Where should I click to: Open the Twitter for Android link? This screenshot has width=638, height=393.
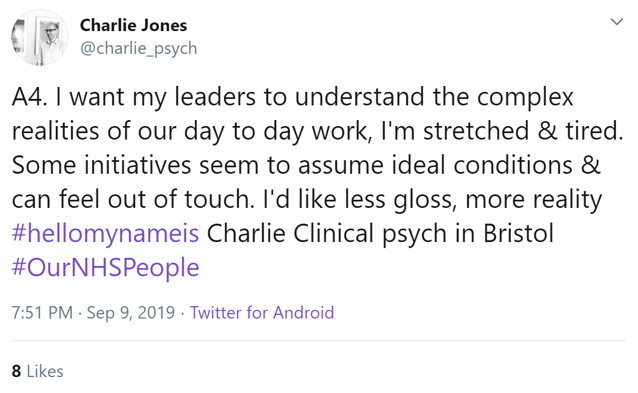[x=262, y=313]
